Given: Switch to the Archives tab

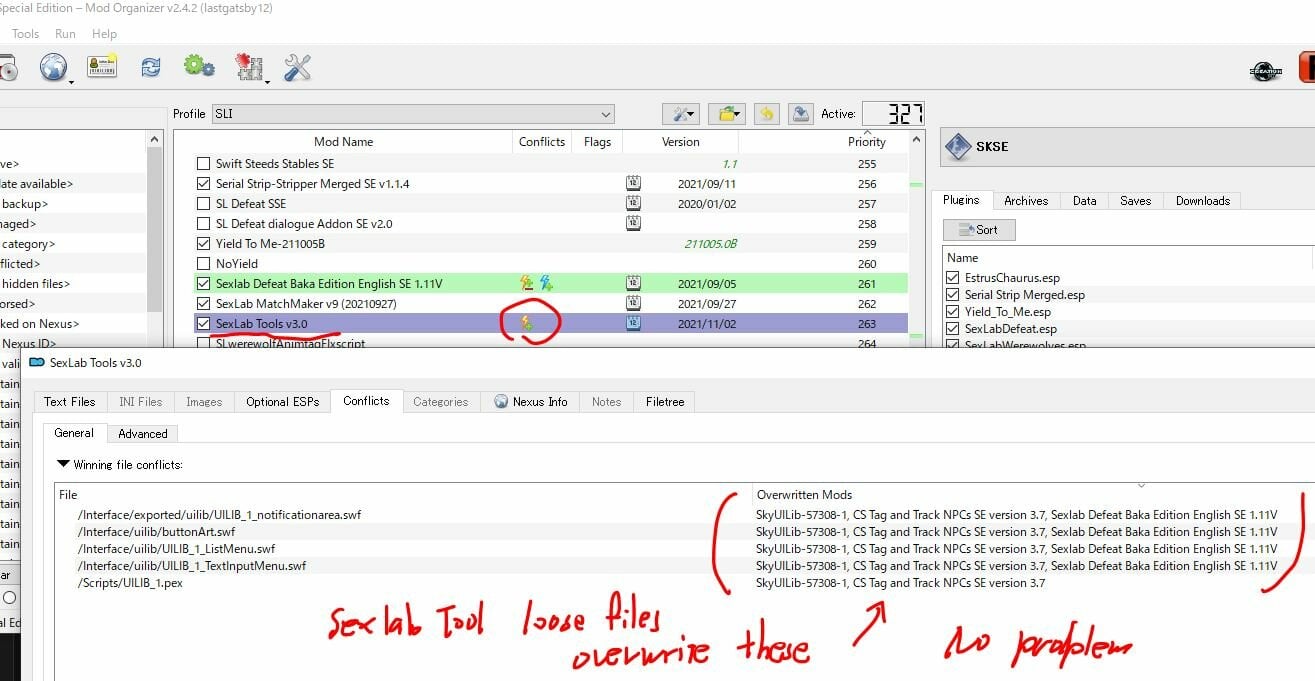Looking at the screenshot, I should (1026, 200).
